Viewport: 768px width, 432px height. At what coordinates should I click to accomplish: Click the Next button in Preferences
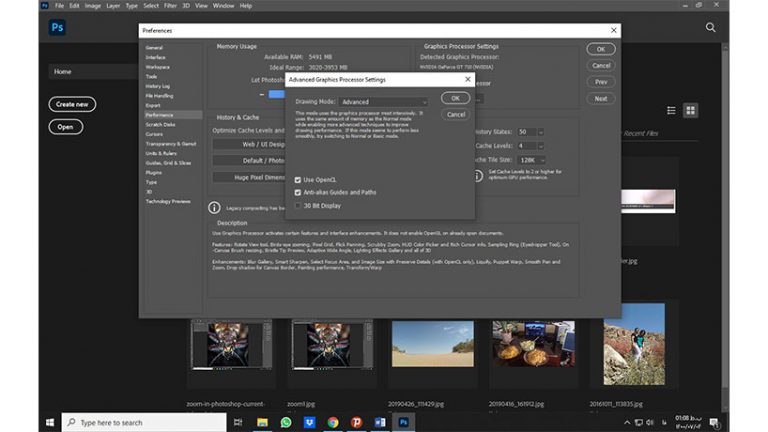pyautogui.click(x=601, y=98)
